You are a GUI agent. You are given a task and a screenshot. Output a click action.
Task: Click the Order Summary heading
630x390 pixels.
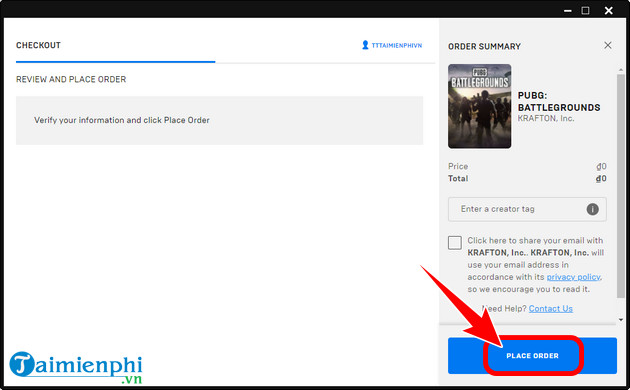point(484,47)
